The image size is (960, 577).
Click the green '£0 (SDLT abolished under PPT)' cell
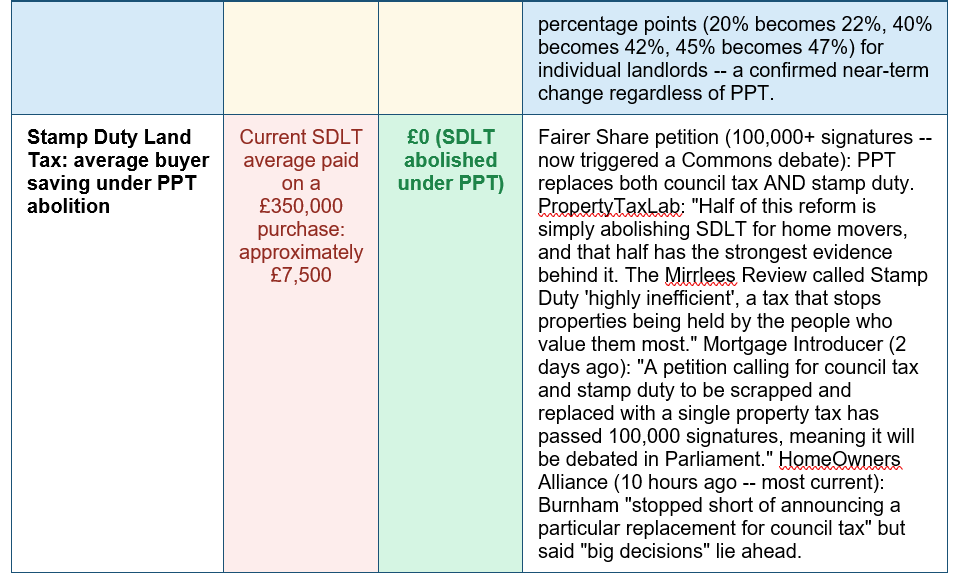pos(451,343)
